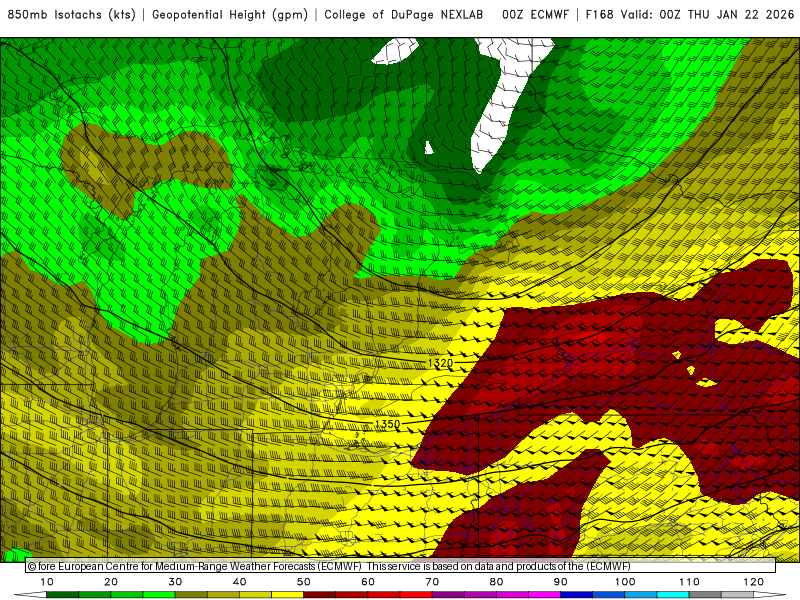Click the legend value 60
800x600 pixels.
368,582
